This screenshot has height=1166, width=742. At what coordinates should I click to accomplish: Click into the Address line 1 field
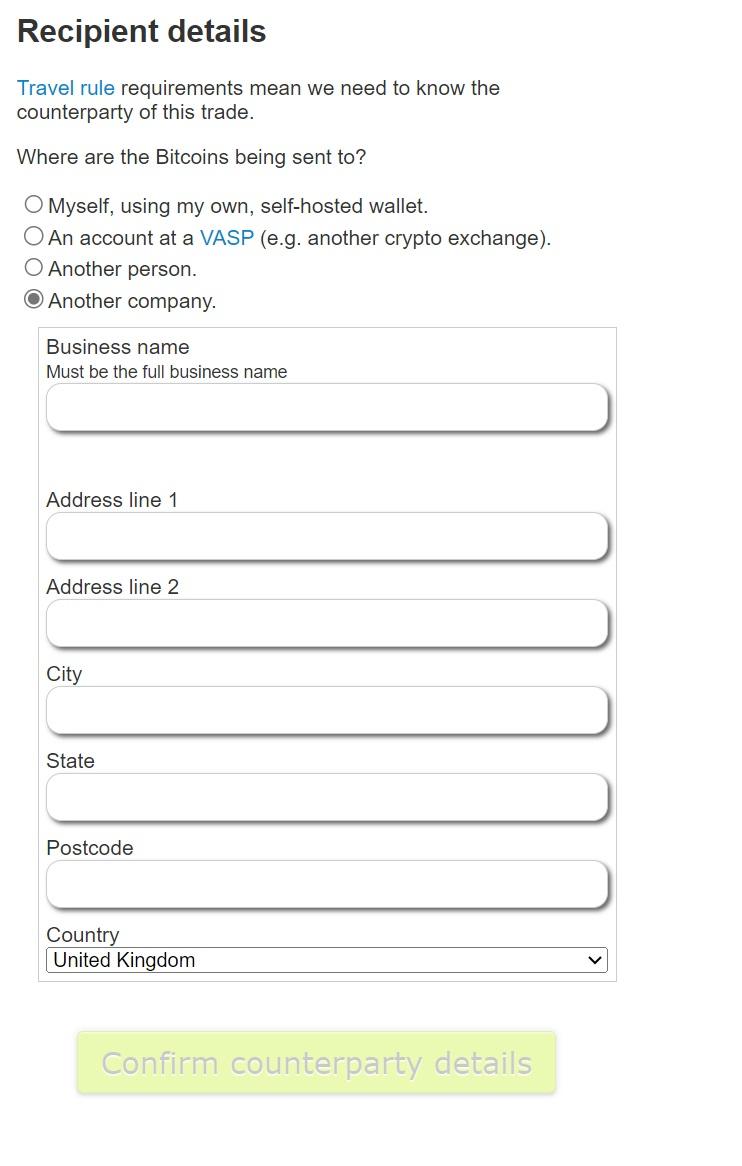(326, 537)
